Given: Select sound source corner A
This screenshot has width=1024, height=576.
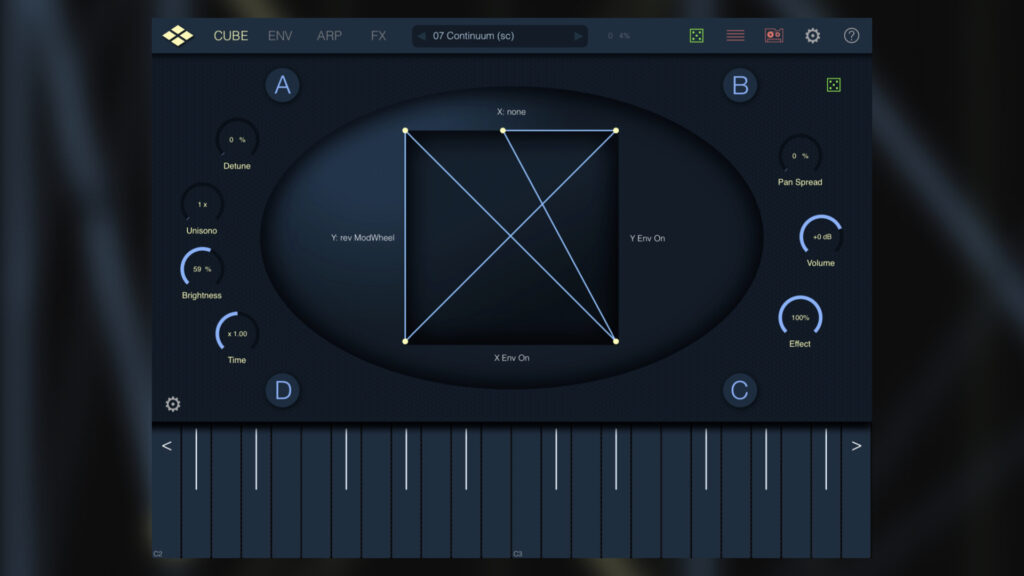Looking at the screenshot, I should (x=281, y=85).
